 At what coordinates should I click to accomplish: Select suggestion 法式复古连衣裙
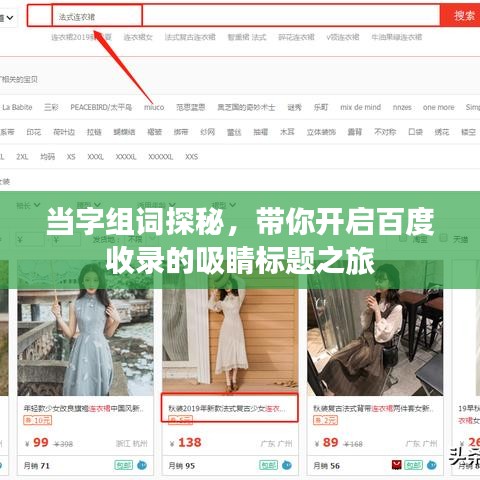(190, 37)
